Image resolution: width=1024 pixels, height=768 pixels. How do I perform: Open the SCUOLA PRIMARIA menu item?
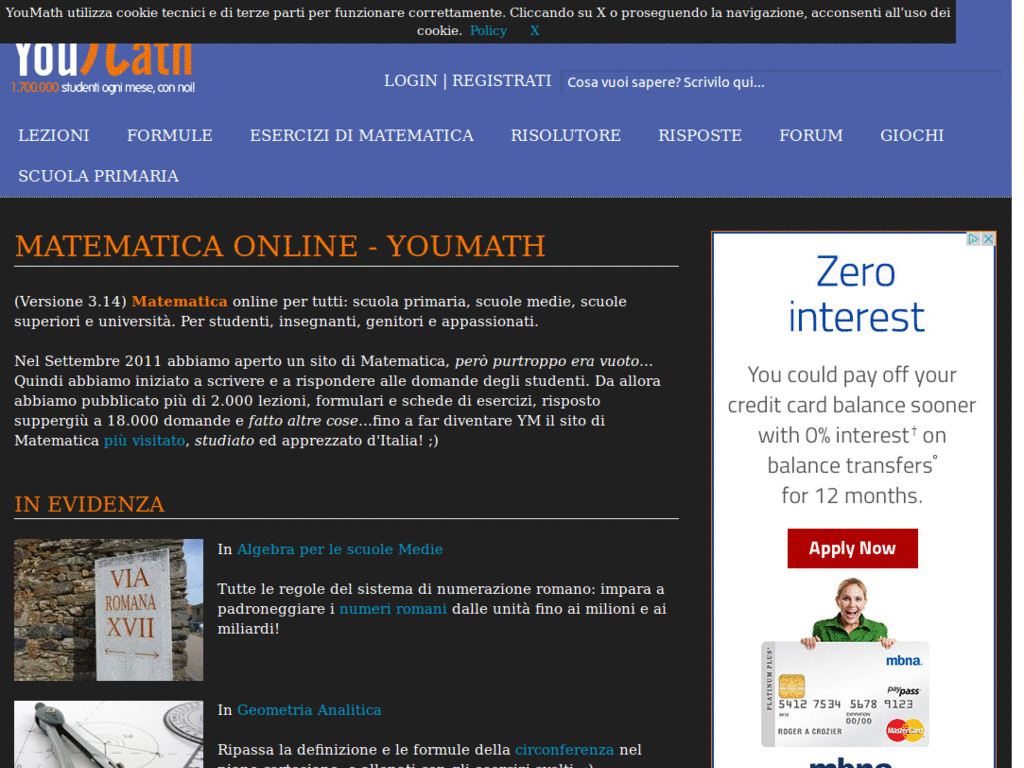pos(99,176)
